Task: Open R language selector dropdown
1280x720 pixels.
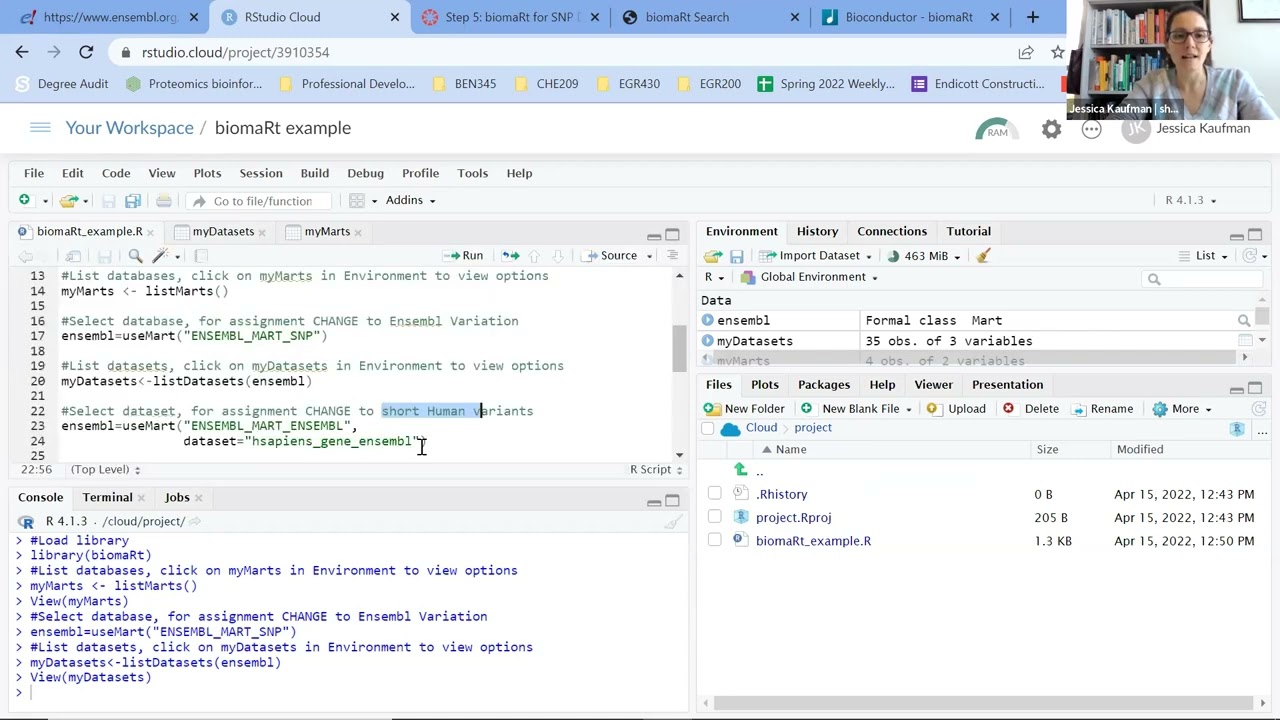Action: (x=714, y=277)
